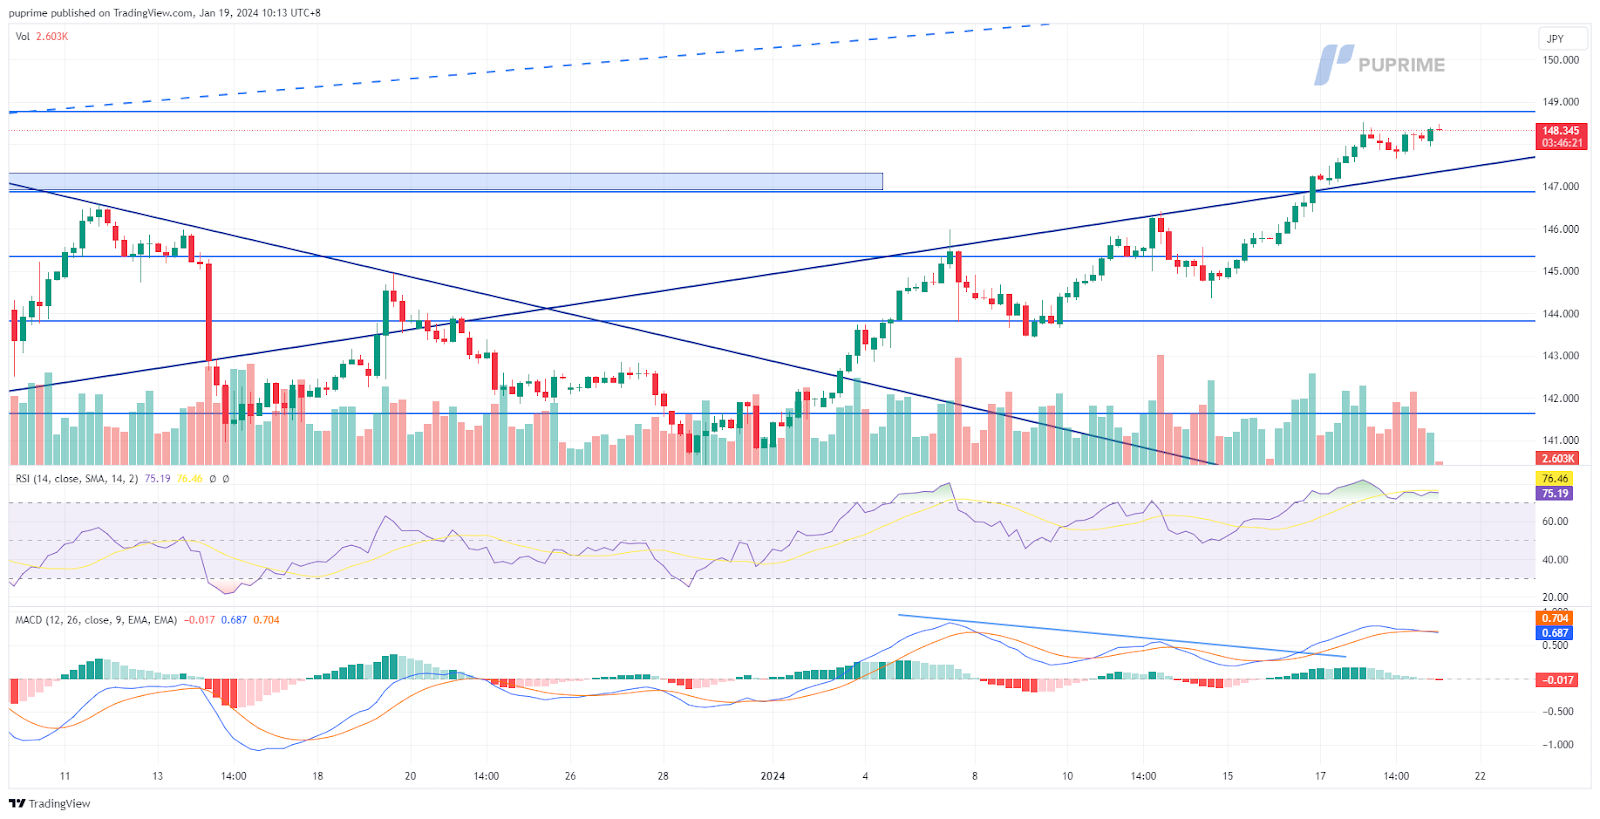Click the 40.00 RSI axis tick
Screen dimensions: 1600x819
(x=1555, y=560)
